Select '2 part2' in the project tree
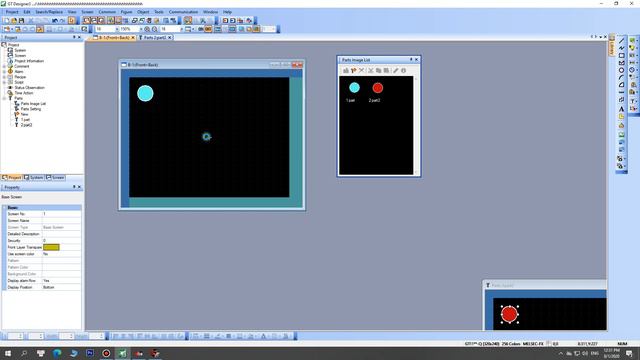 pyautogui.click(x=26, y=125)
